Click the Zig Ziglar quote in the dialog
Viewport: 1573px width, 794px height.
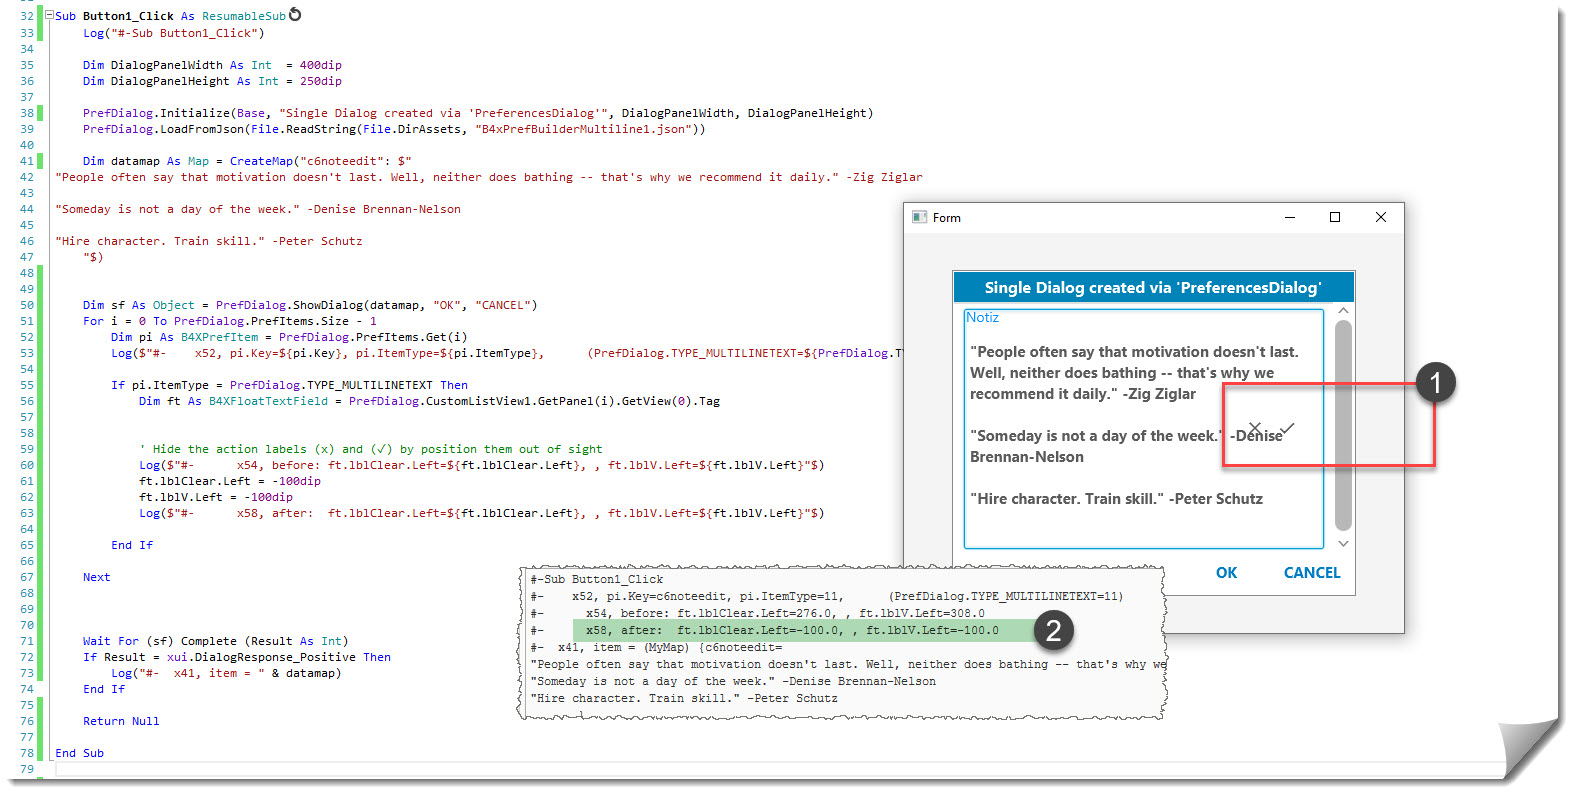(x=1134, y=373)
